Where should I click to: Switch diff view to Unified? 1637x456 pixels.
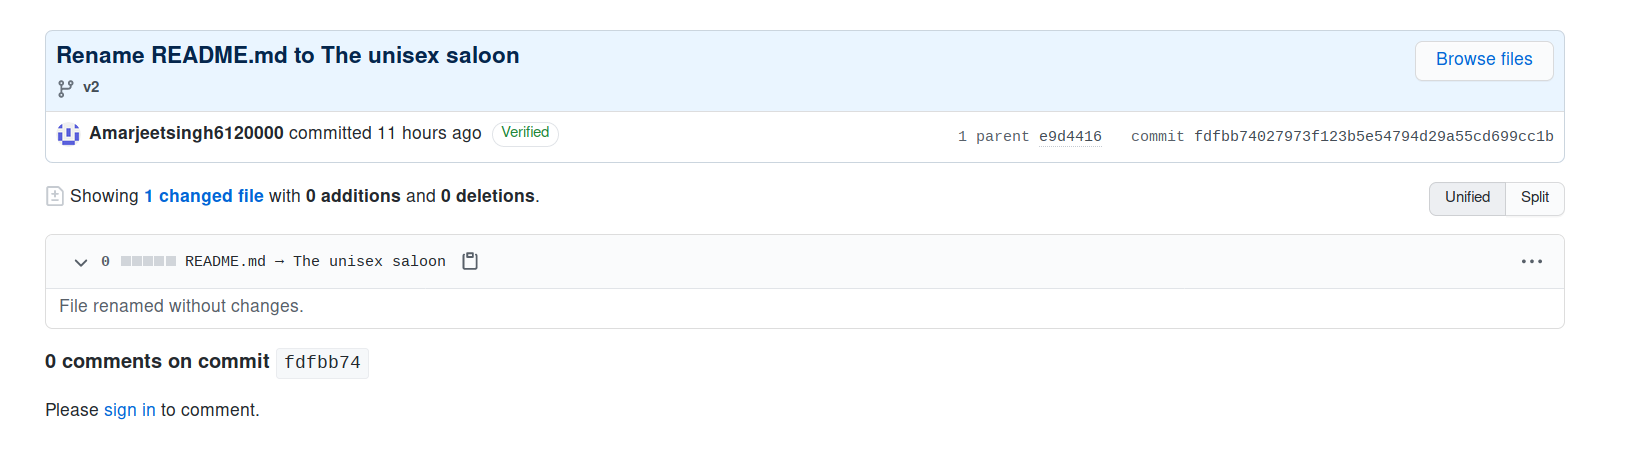pos(1467,198)
